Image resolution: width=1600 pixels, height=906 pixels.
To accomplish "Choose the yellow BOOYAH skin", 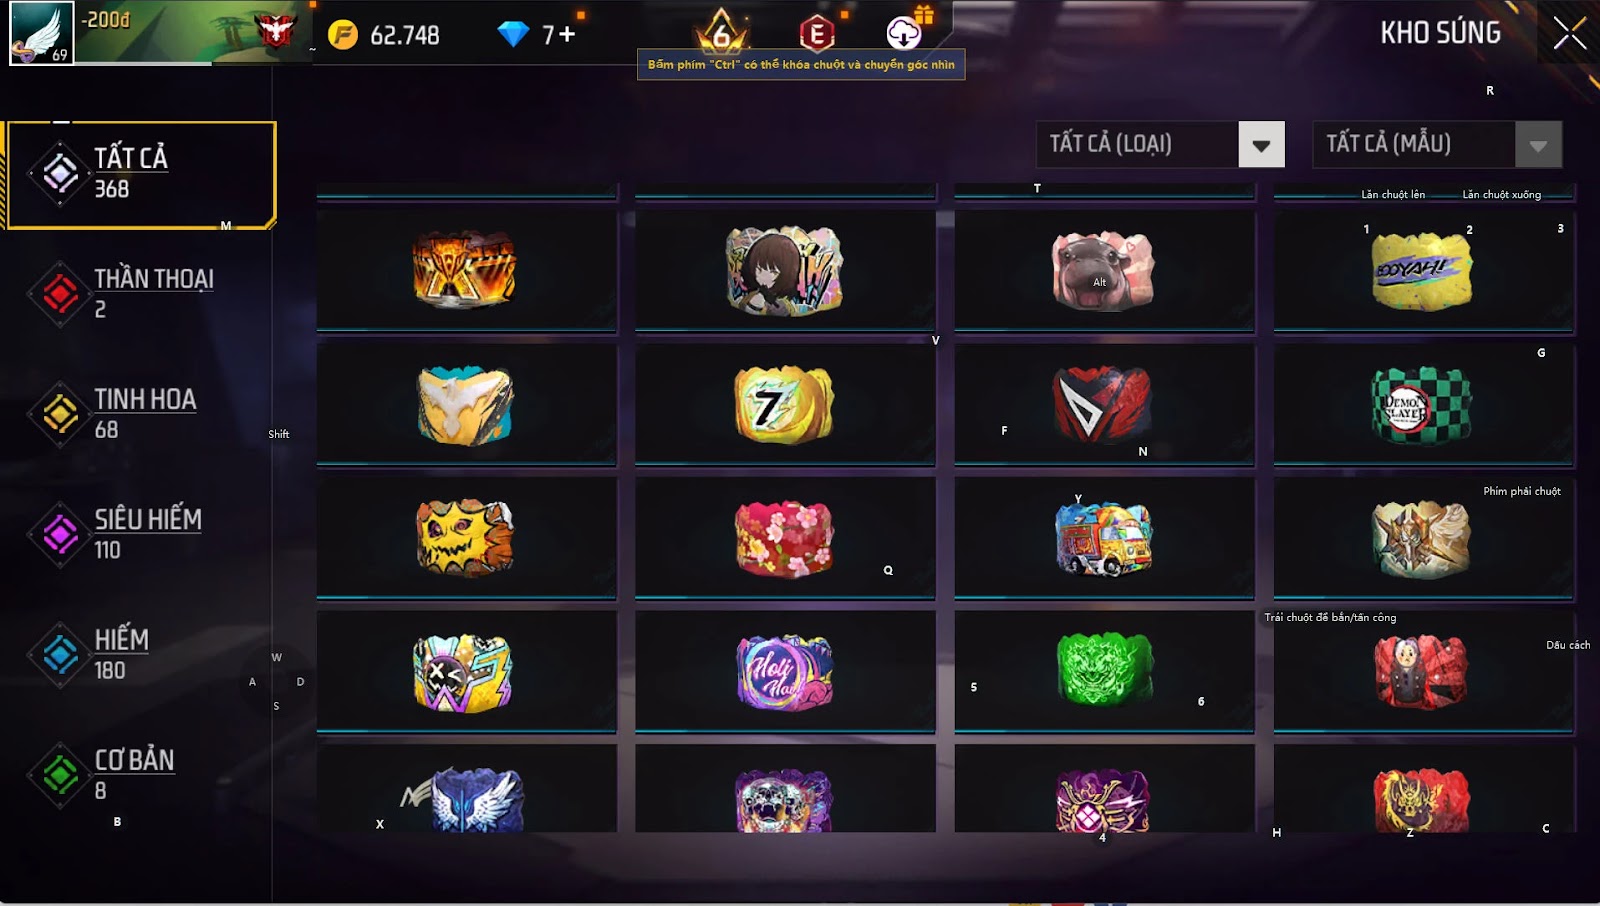I will 1422,271.
